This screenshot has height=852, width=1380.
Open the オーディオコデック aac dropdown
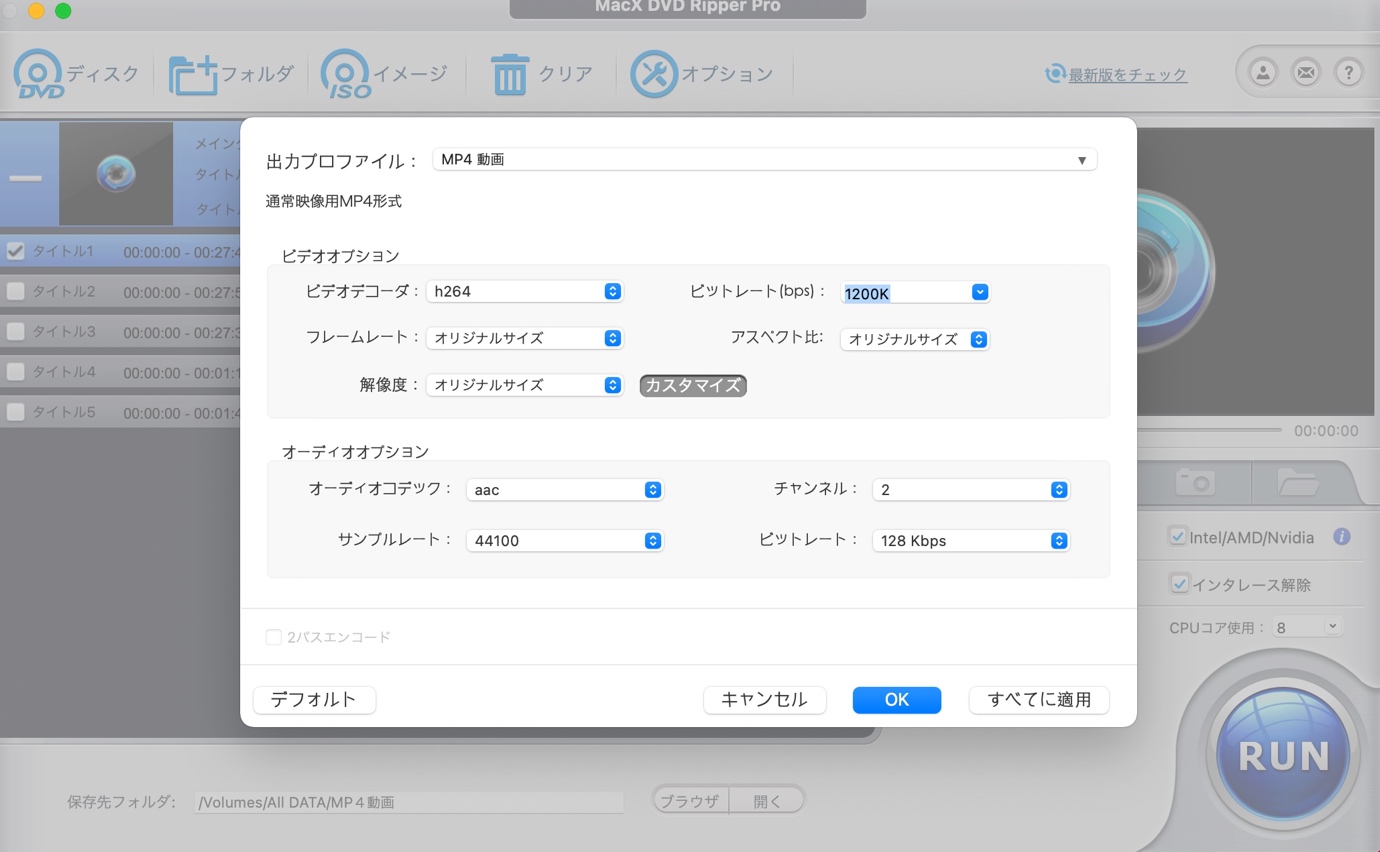[564, 490]
